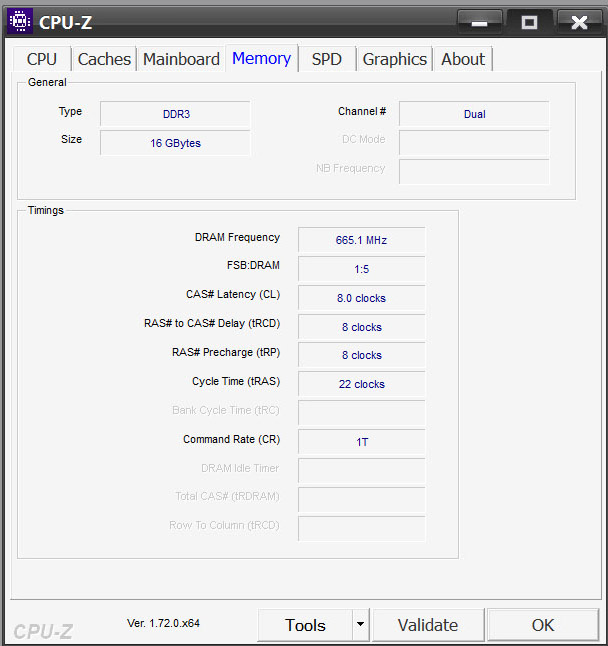Click the empty Bank Cycle Time field
Viewport: 608px width, 646px height.
pos(362,413)
